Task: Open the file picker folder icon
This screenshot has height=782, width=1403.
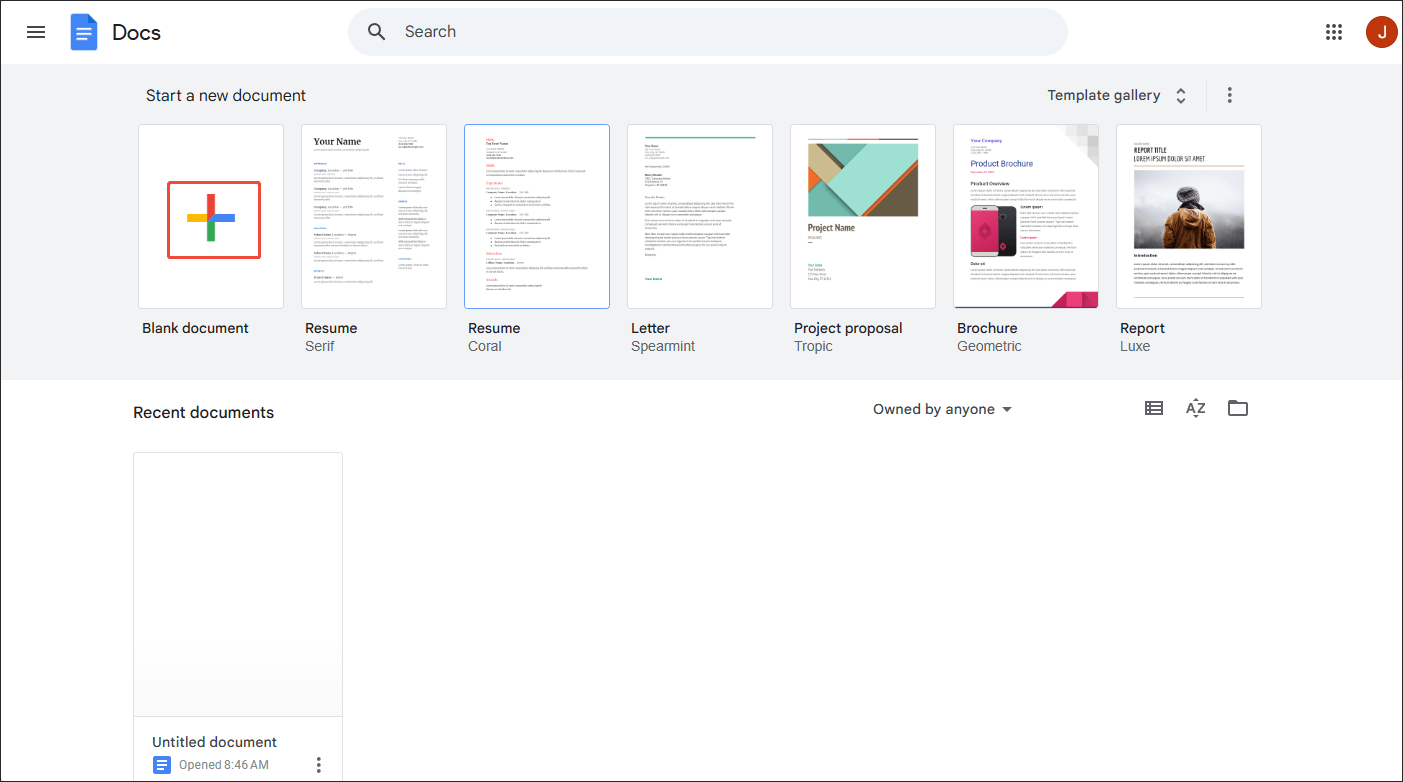Action: [1237, 408]
